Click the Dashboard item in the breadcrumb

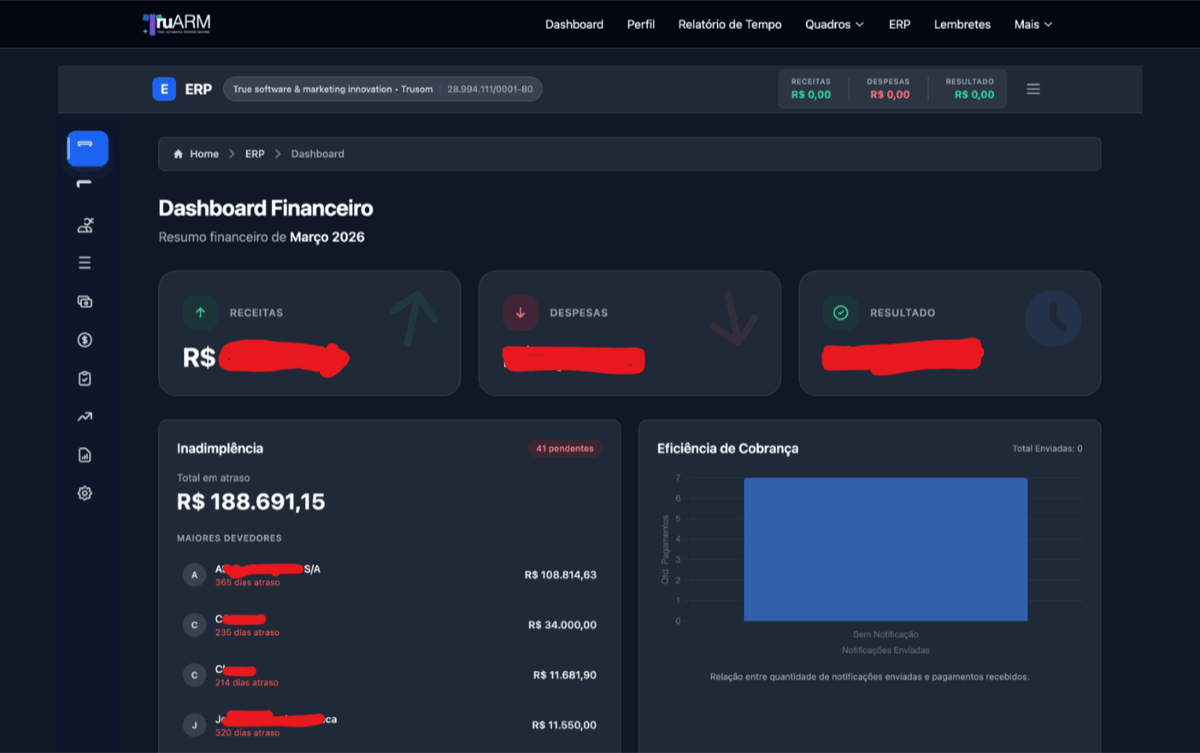[x=317, y=154]
